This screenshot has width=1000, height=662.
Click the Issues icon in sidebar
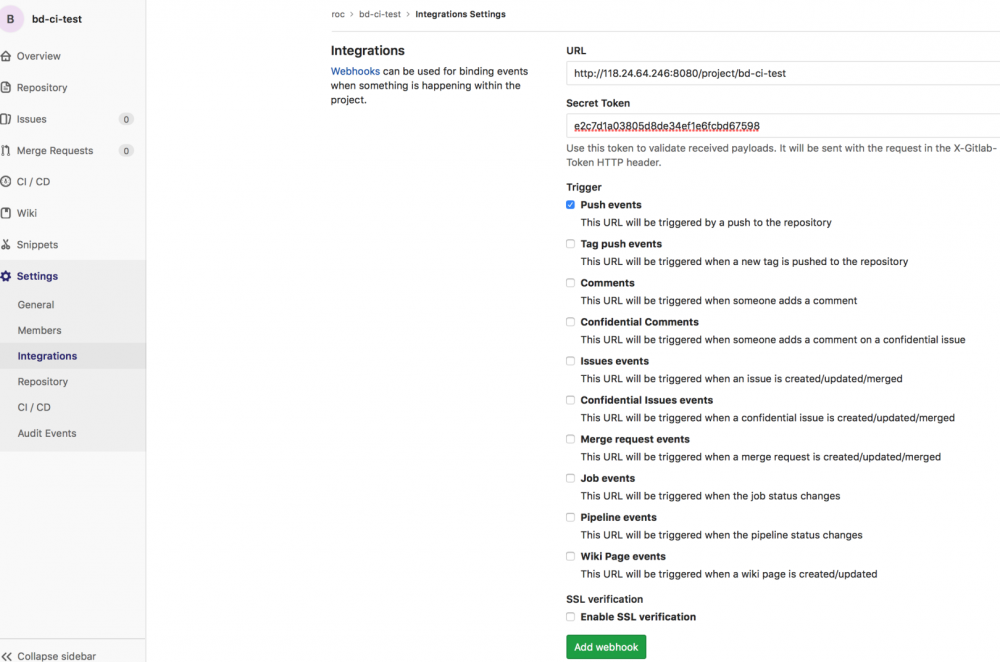click(6, 119)
